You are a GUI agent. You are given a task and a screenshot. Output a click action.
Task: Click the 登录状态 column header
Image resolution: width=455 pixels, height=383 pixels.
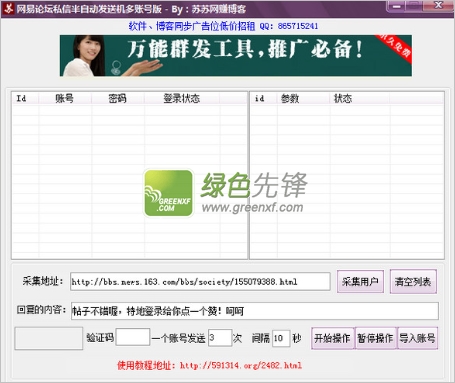(182, 98)
